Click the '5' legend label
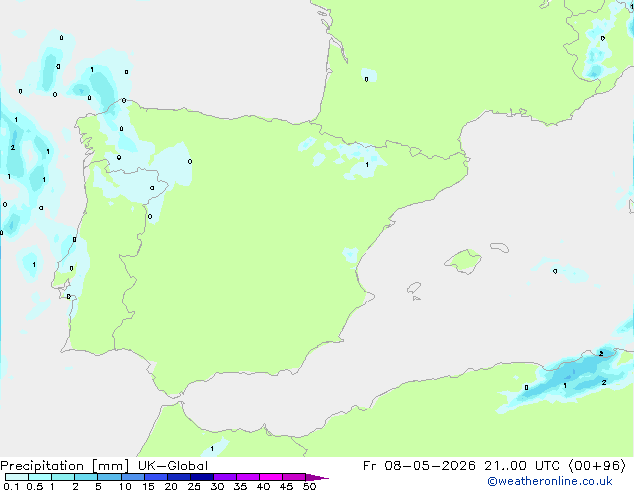The width and height of the screenshot is (634, 490). pos(98,486)
